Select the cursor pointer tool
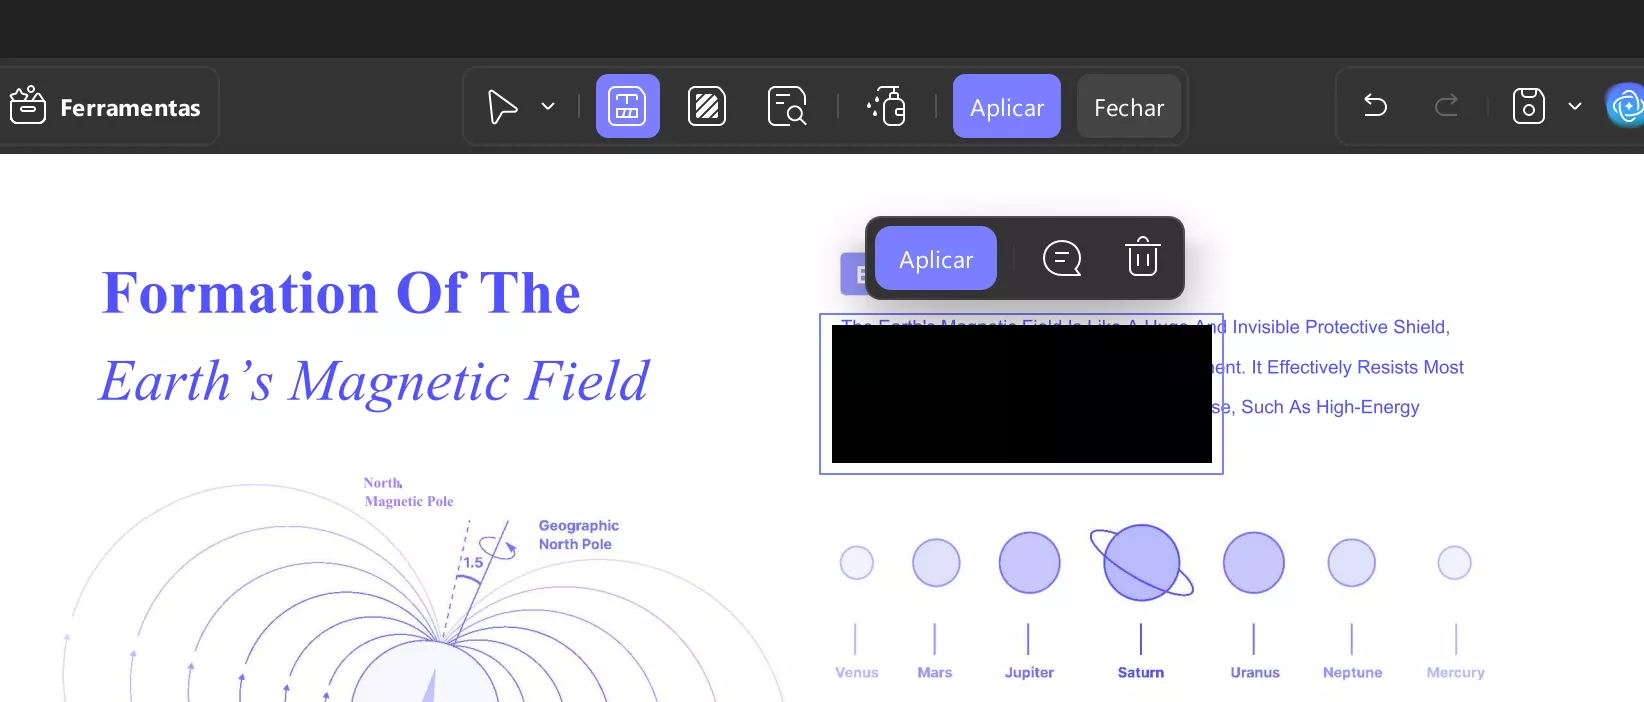Image resolution: width=1644 pixels, height=702 pixels. coord(502,107)
